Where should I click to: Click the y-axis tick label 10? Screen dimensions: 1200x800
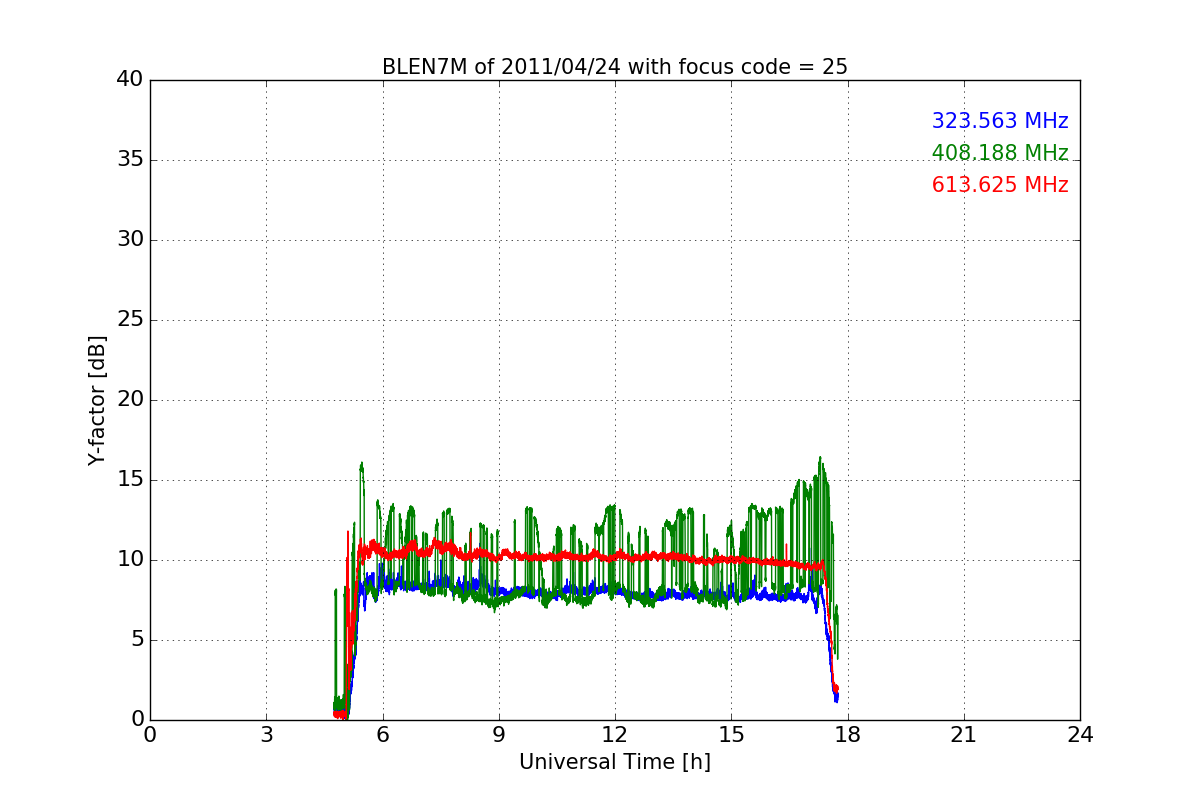(130, 560)
